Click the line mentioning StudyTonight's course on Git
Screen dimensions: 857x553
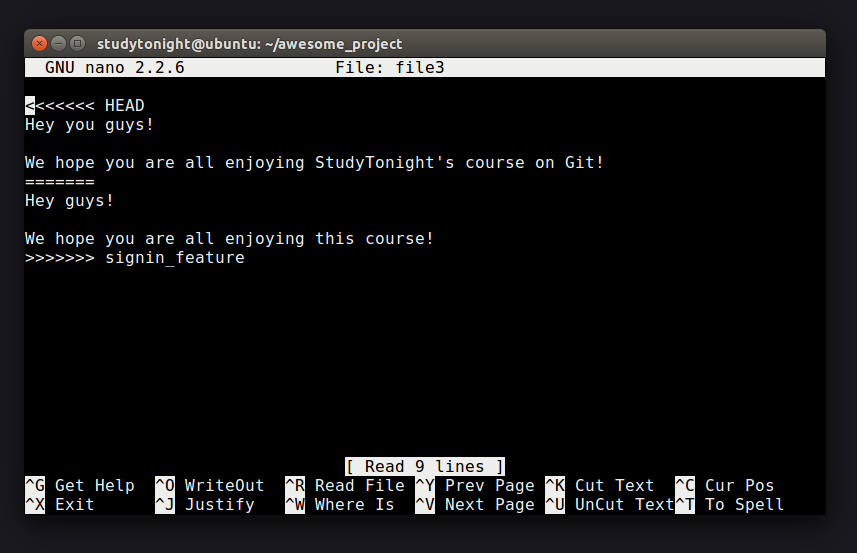(x=314, y=163)
